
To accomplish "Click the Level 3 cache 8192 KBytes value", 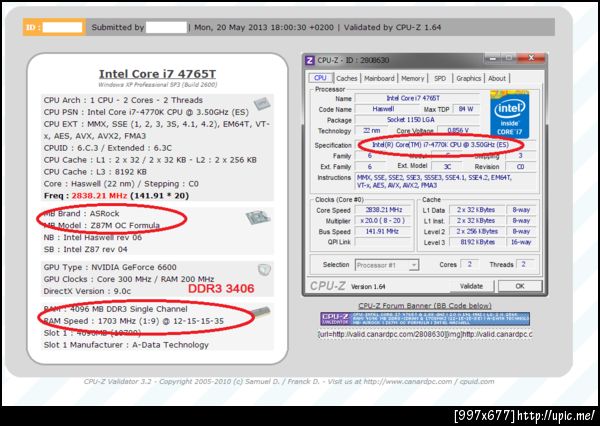I will pyautogui.click(x=476, y=242).
